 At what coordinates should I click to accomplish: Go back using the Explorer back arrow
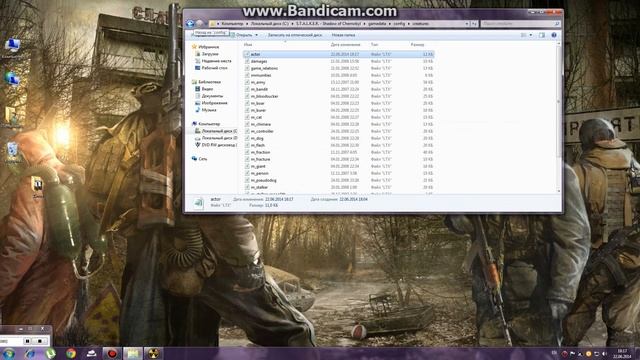tap(190, 24)
